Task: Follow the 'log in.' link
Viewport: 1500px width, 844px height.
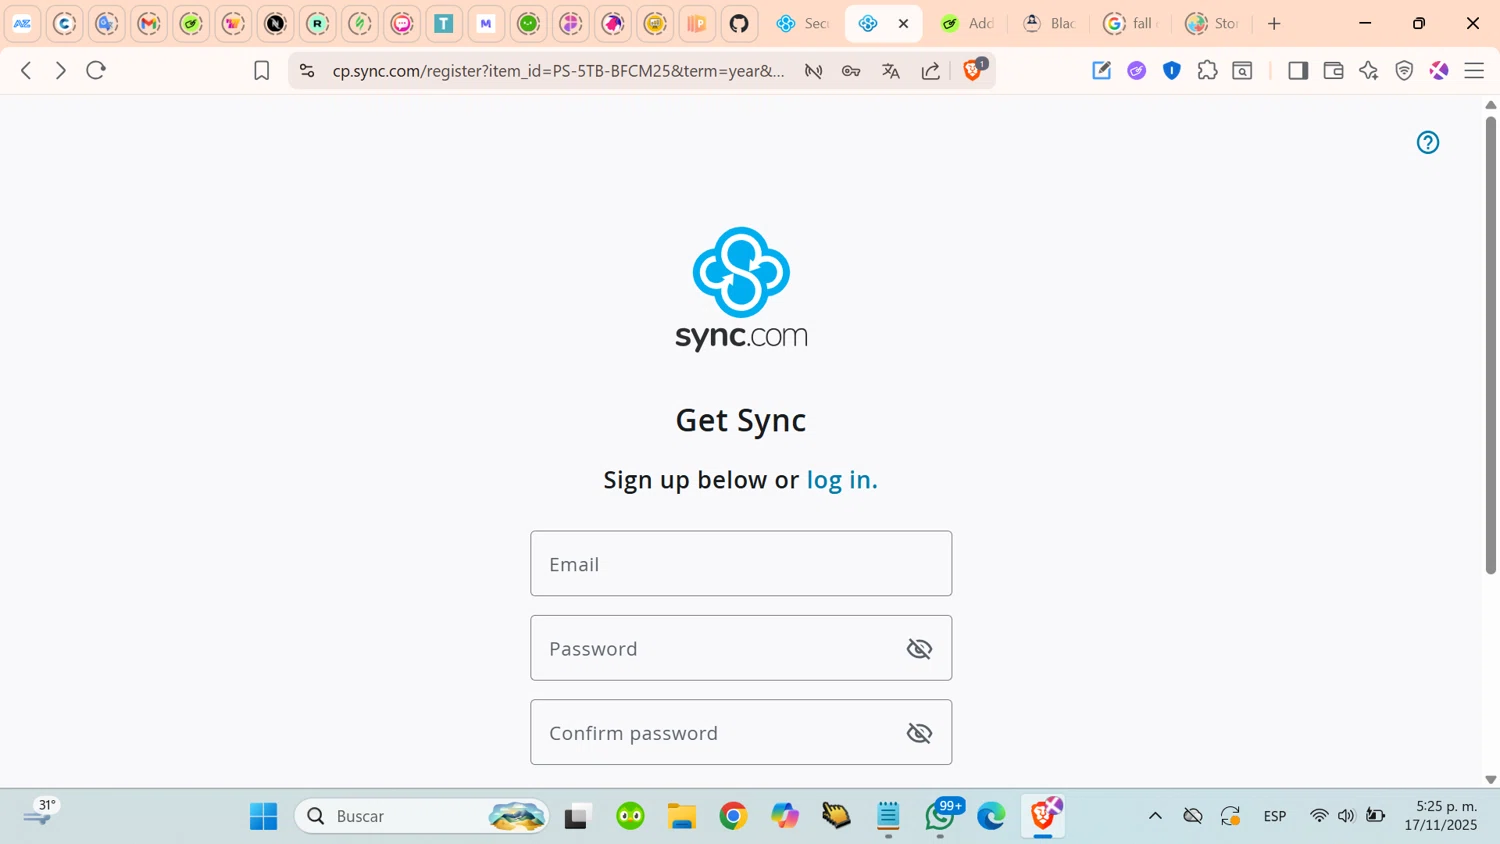Action: pos(842,480)
